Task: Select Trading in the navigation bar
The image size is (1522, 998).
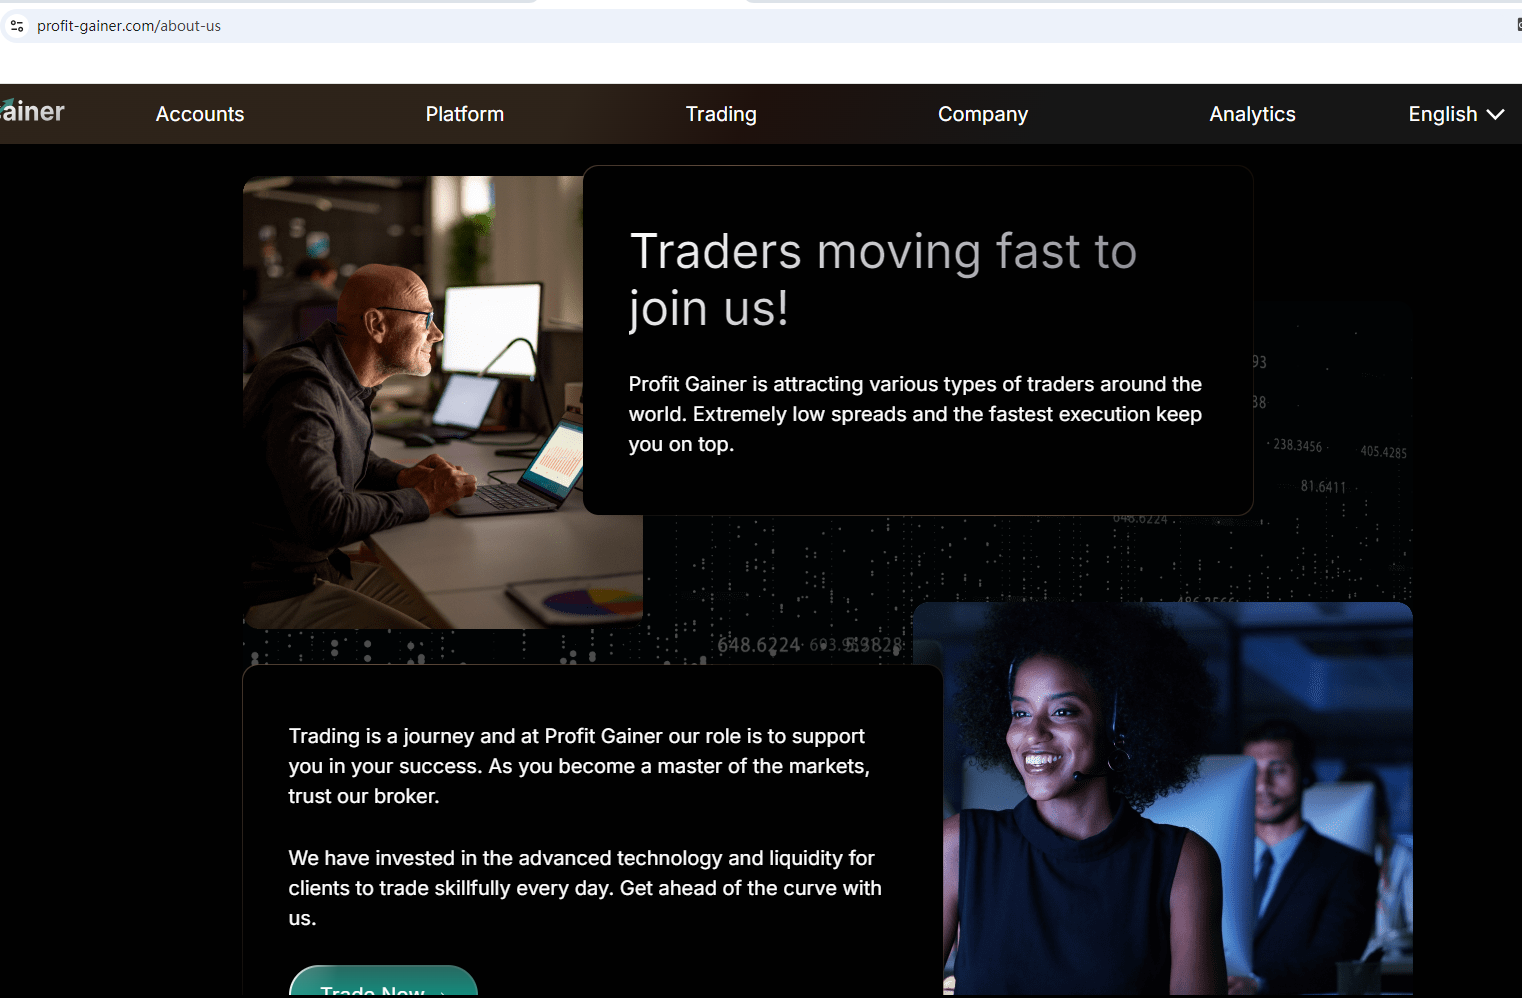Action: tap(721, 114)
